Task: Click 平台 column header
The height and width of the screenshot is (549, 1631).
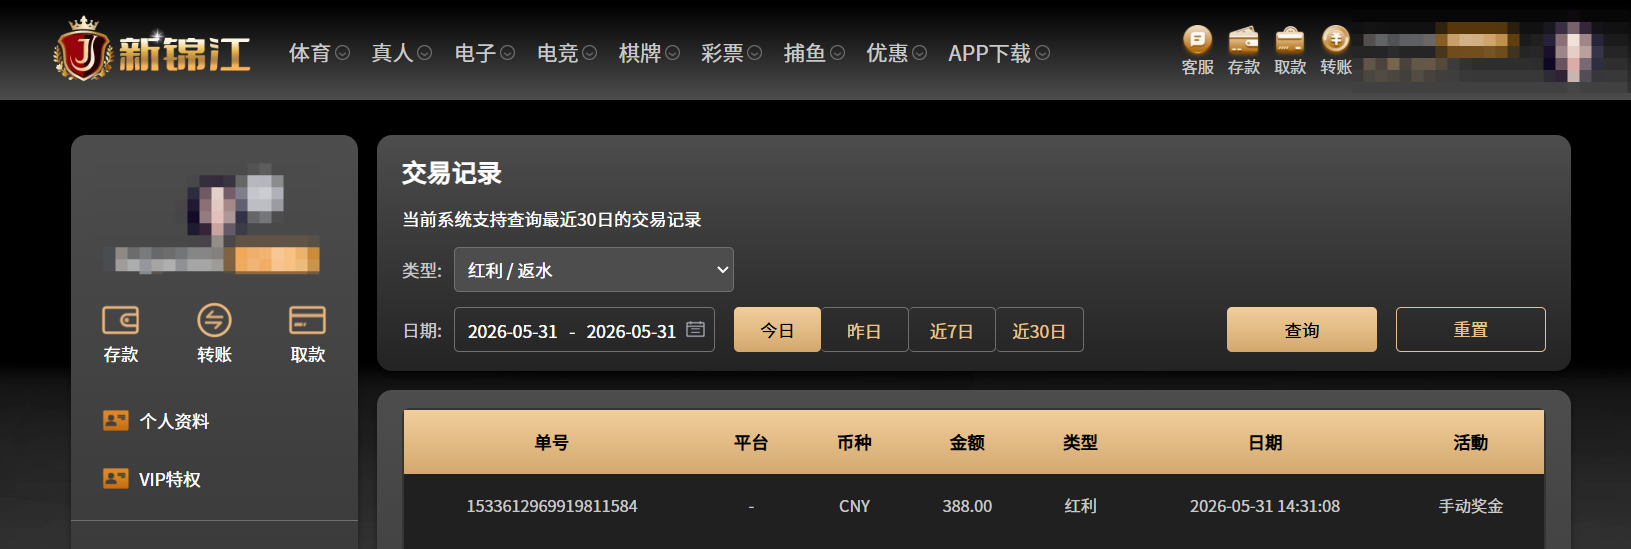Action: tap(751, 442)
